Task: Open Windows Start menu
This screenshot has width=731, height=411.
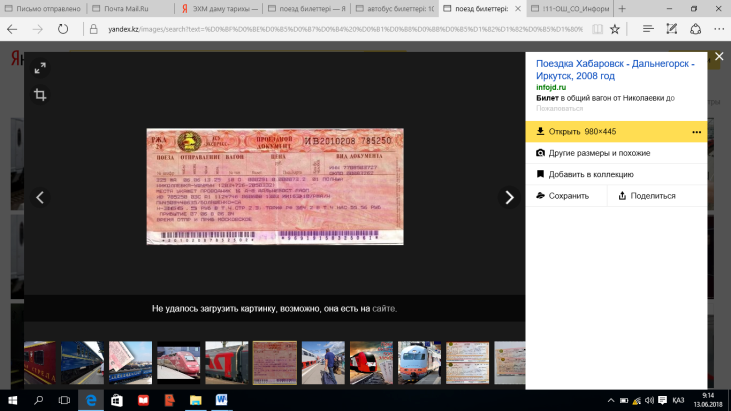Action: 13,400
